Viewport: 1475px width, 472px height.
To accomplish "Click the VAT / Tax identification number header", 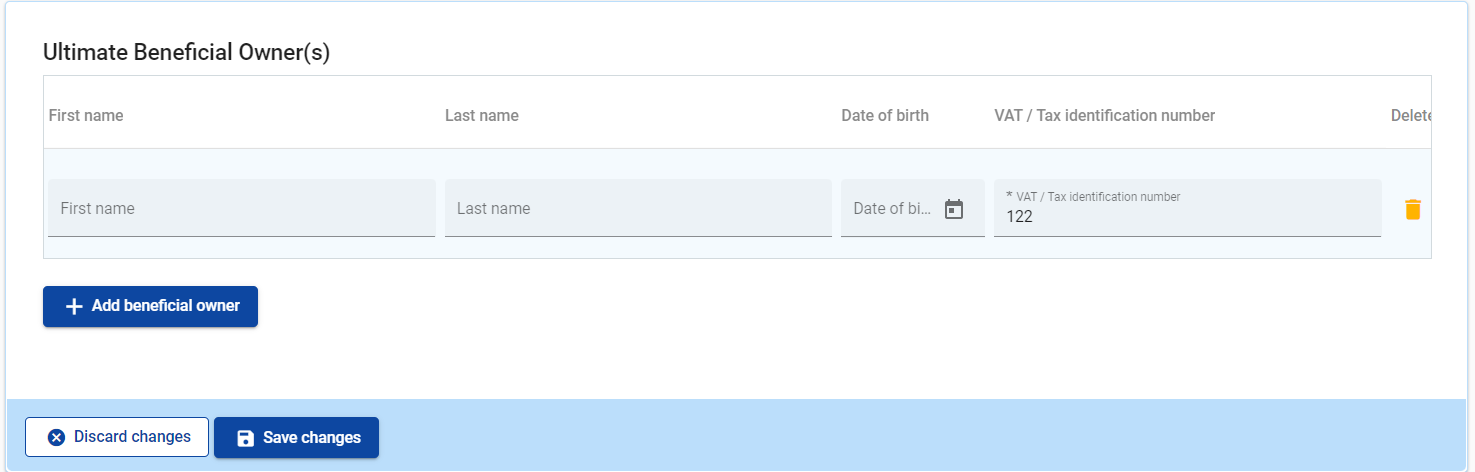I will coord(1104,116).
